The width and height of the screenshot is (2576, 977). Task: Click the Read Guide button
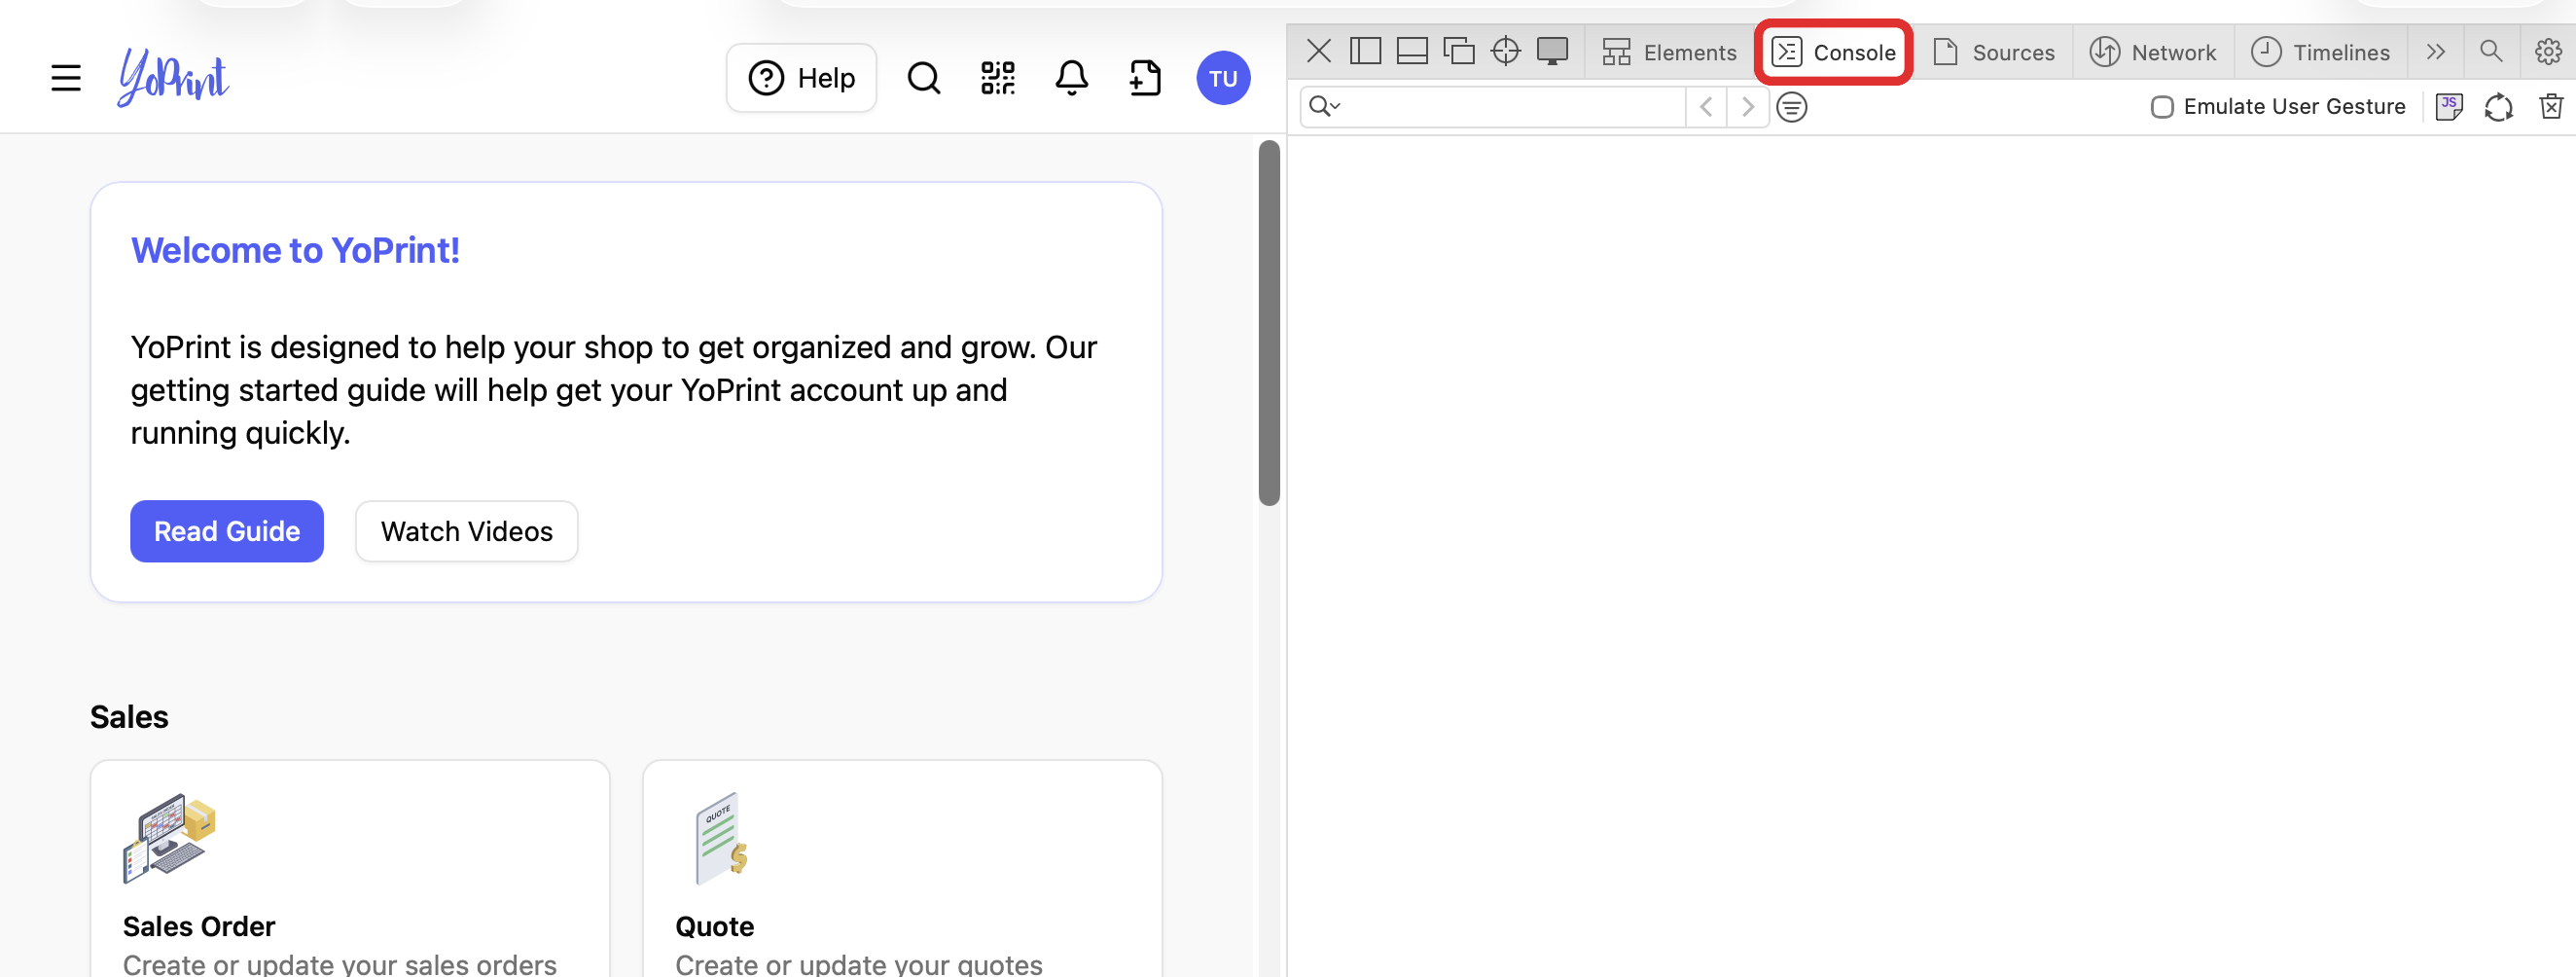click(x=227, y=531)
